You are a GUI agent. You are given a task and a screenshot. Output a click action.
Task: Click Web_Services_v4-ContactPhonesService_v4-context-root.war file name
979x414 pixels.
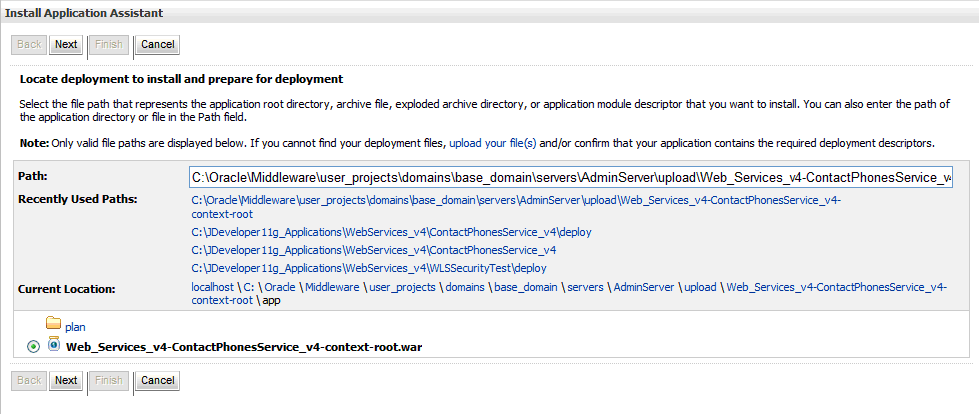[244, 347]
